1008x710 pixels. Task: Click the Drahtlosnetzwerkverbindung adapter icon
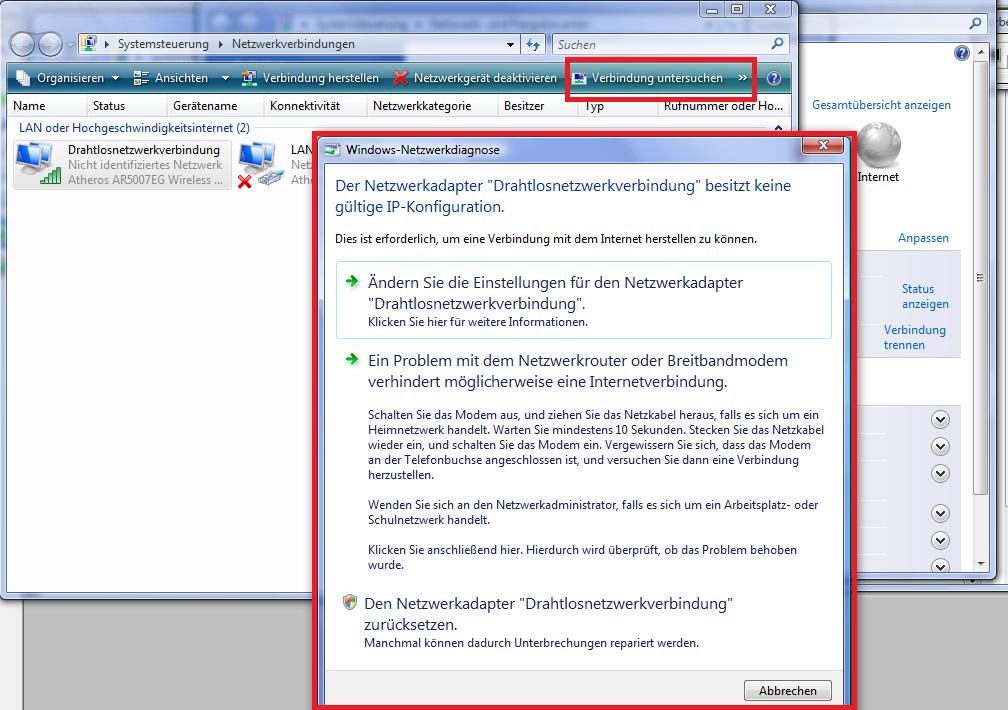pos(36,163)
